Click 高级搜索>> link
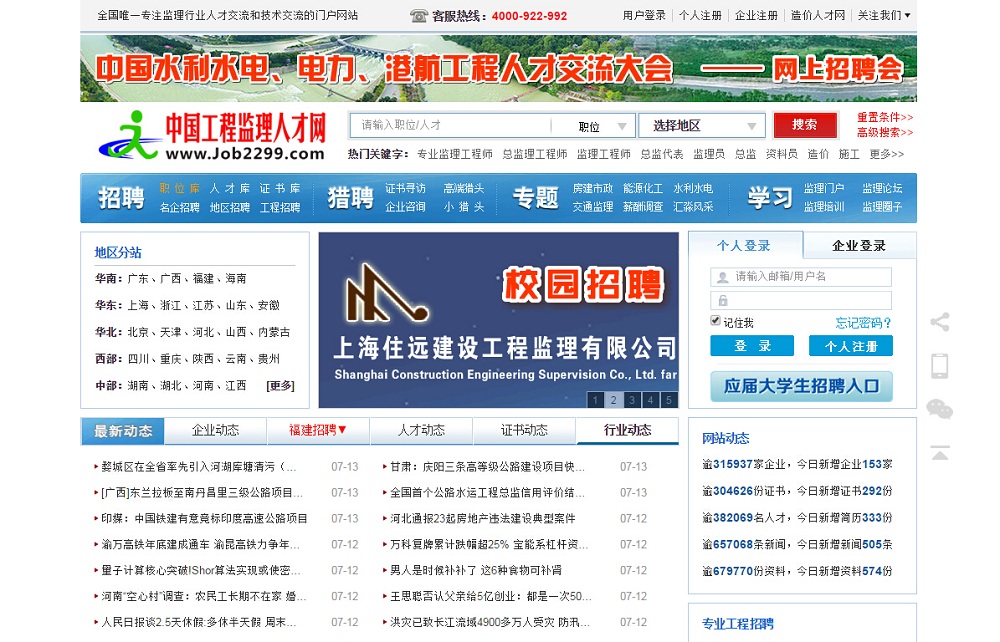Screen dimensions: 1000x642 pos(885,133)
